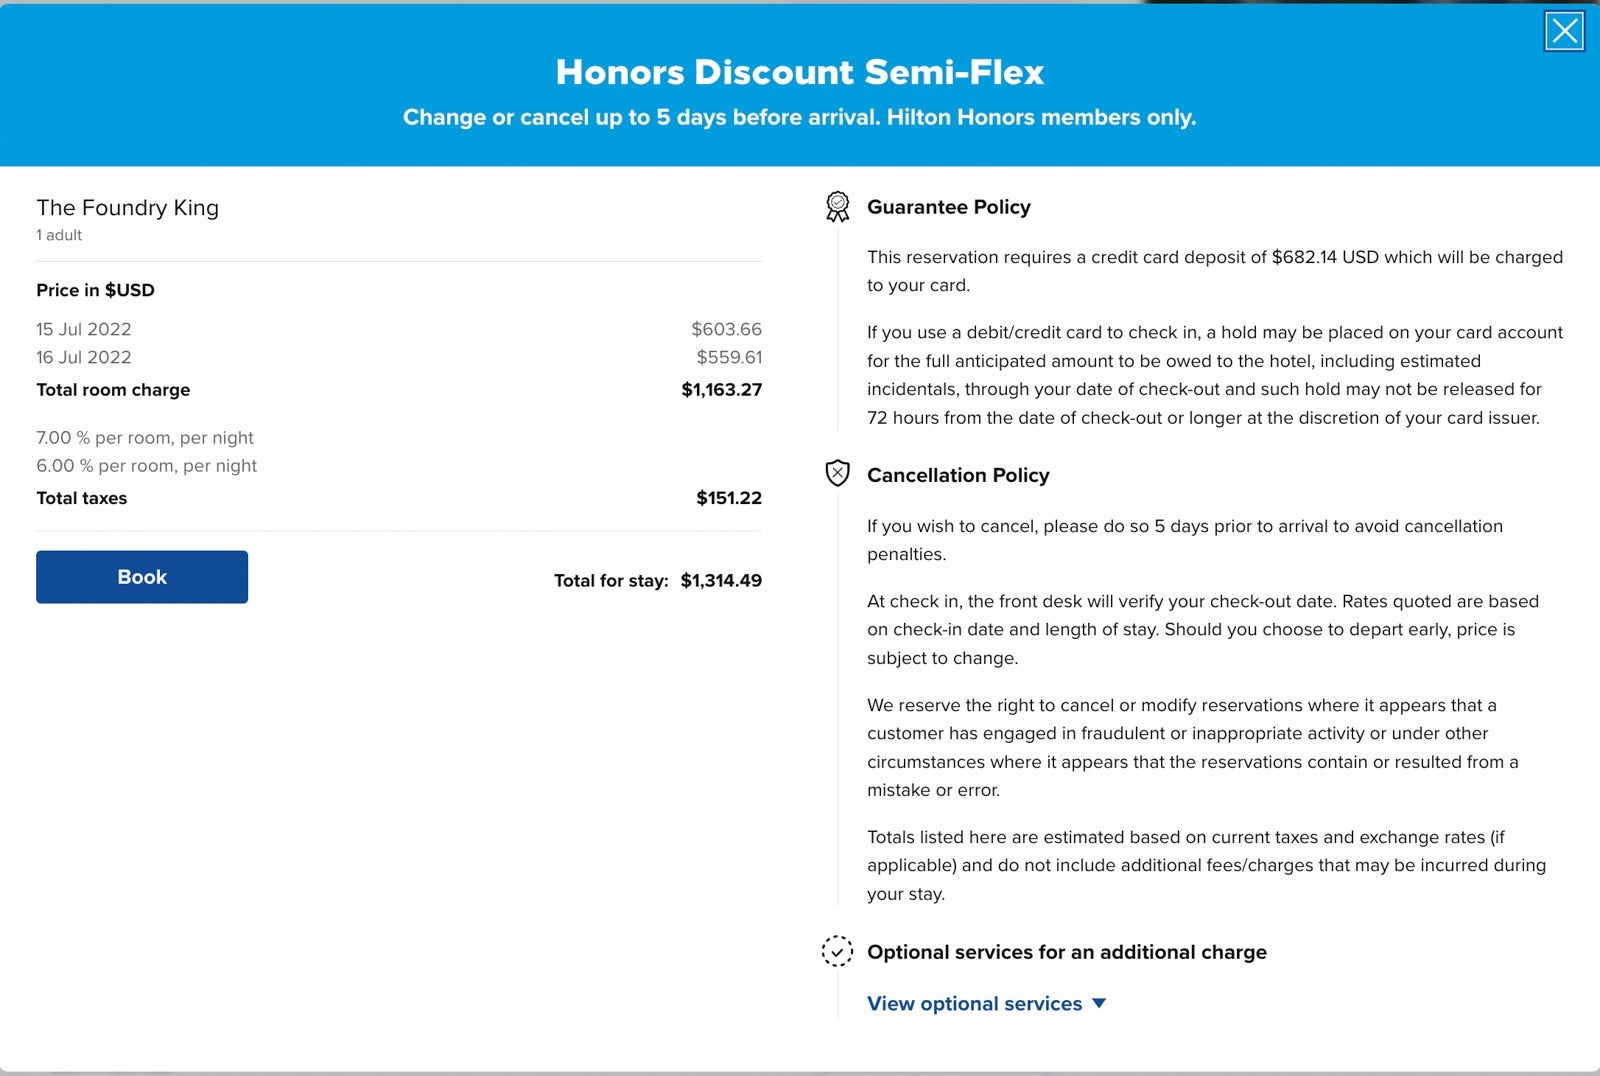The height and width of the screenshot is (1076, 1600).
Task: Open the View optional services link
Action: click(x=974, y=1003)
